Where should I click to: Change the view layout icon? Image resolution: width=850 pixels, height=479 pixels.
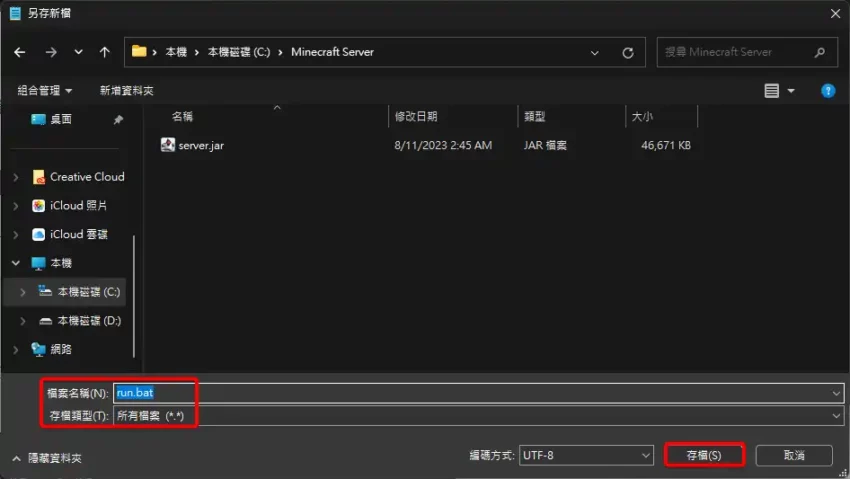pos(771,90)
